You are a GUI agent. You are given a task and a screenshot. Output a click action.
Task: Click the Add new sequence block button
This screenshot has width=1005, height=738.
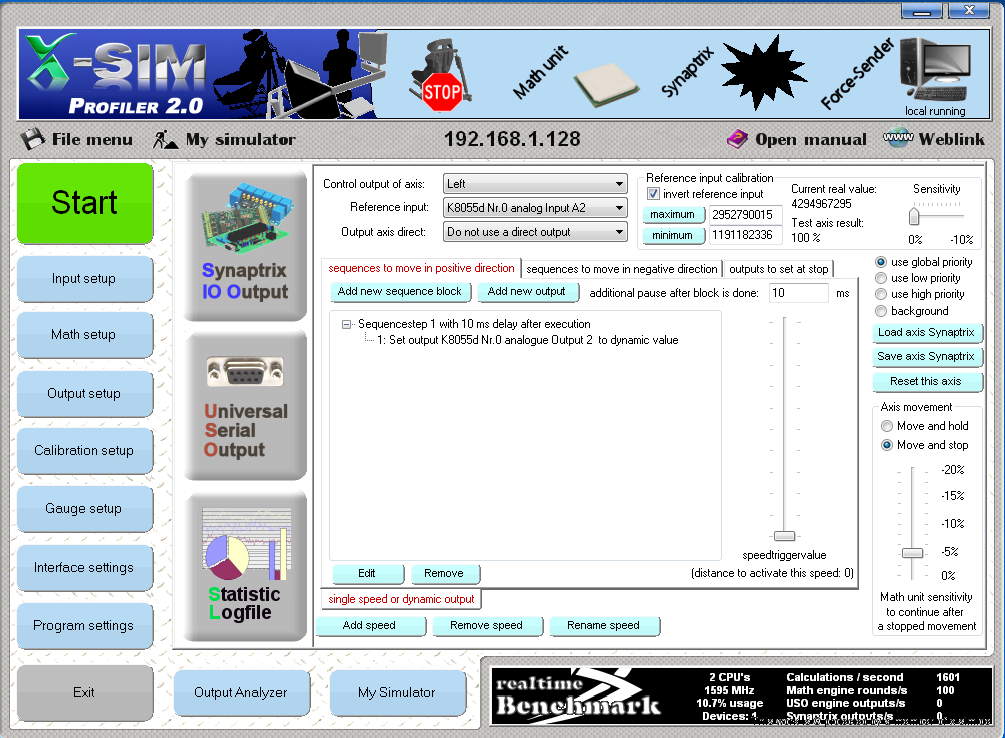[400, 292]
